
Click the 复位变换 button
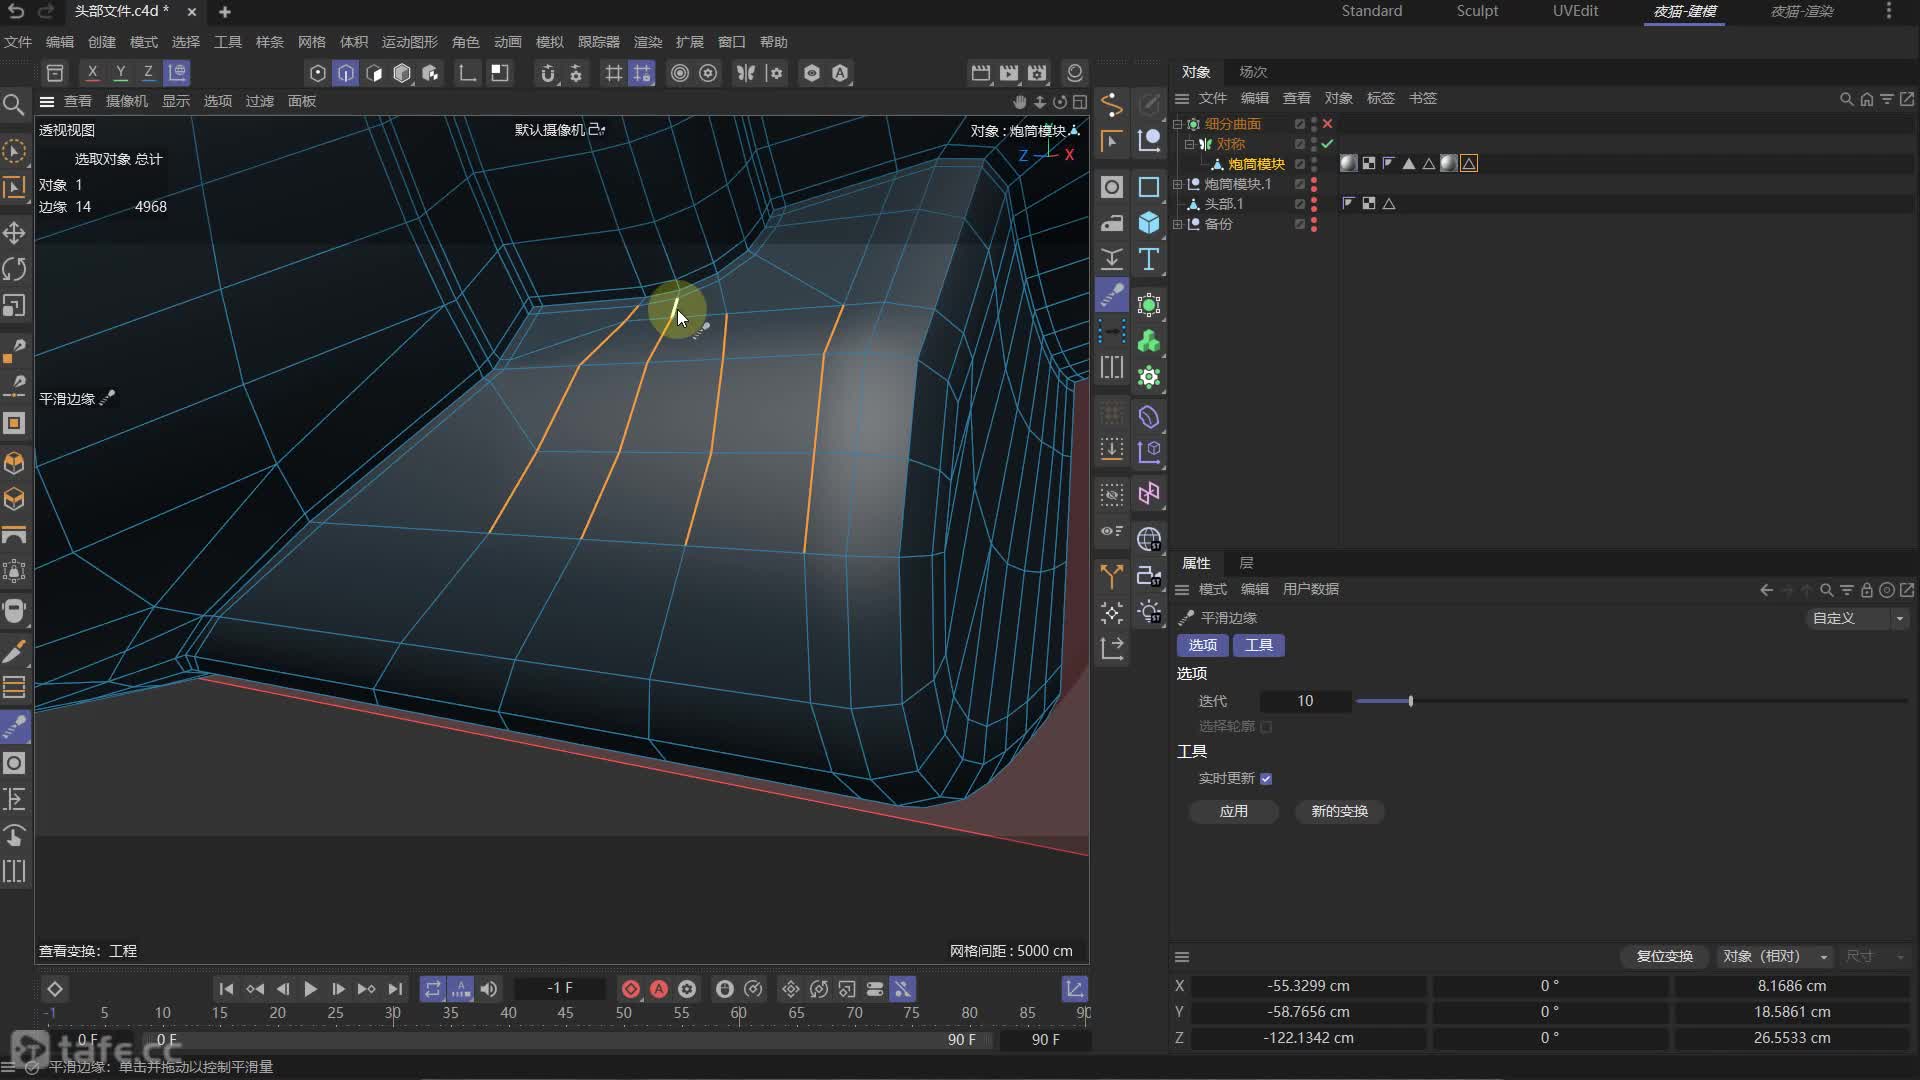point(1664,957)
